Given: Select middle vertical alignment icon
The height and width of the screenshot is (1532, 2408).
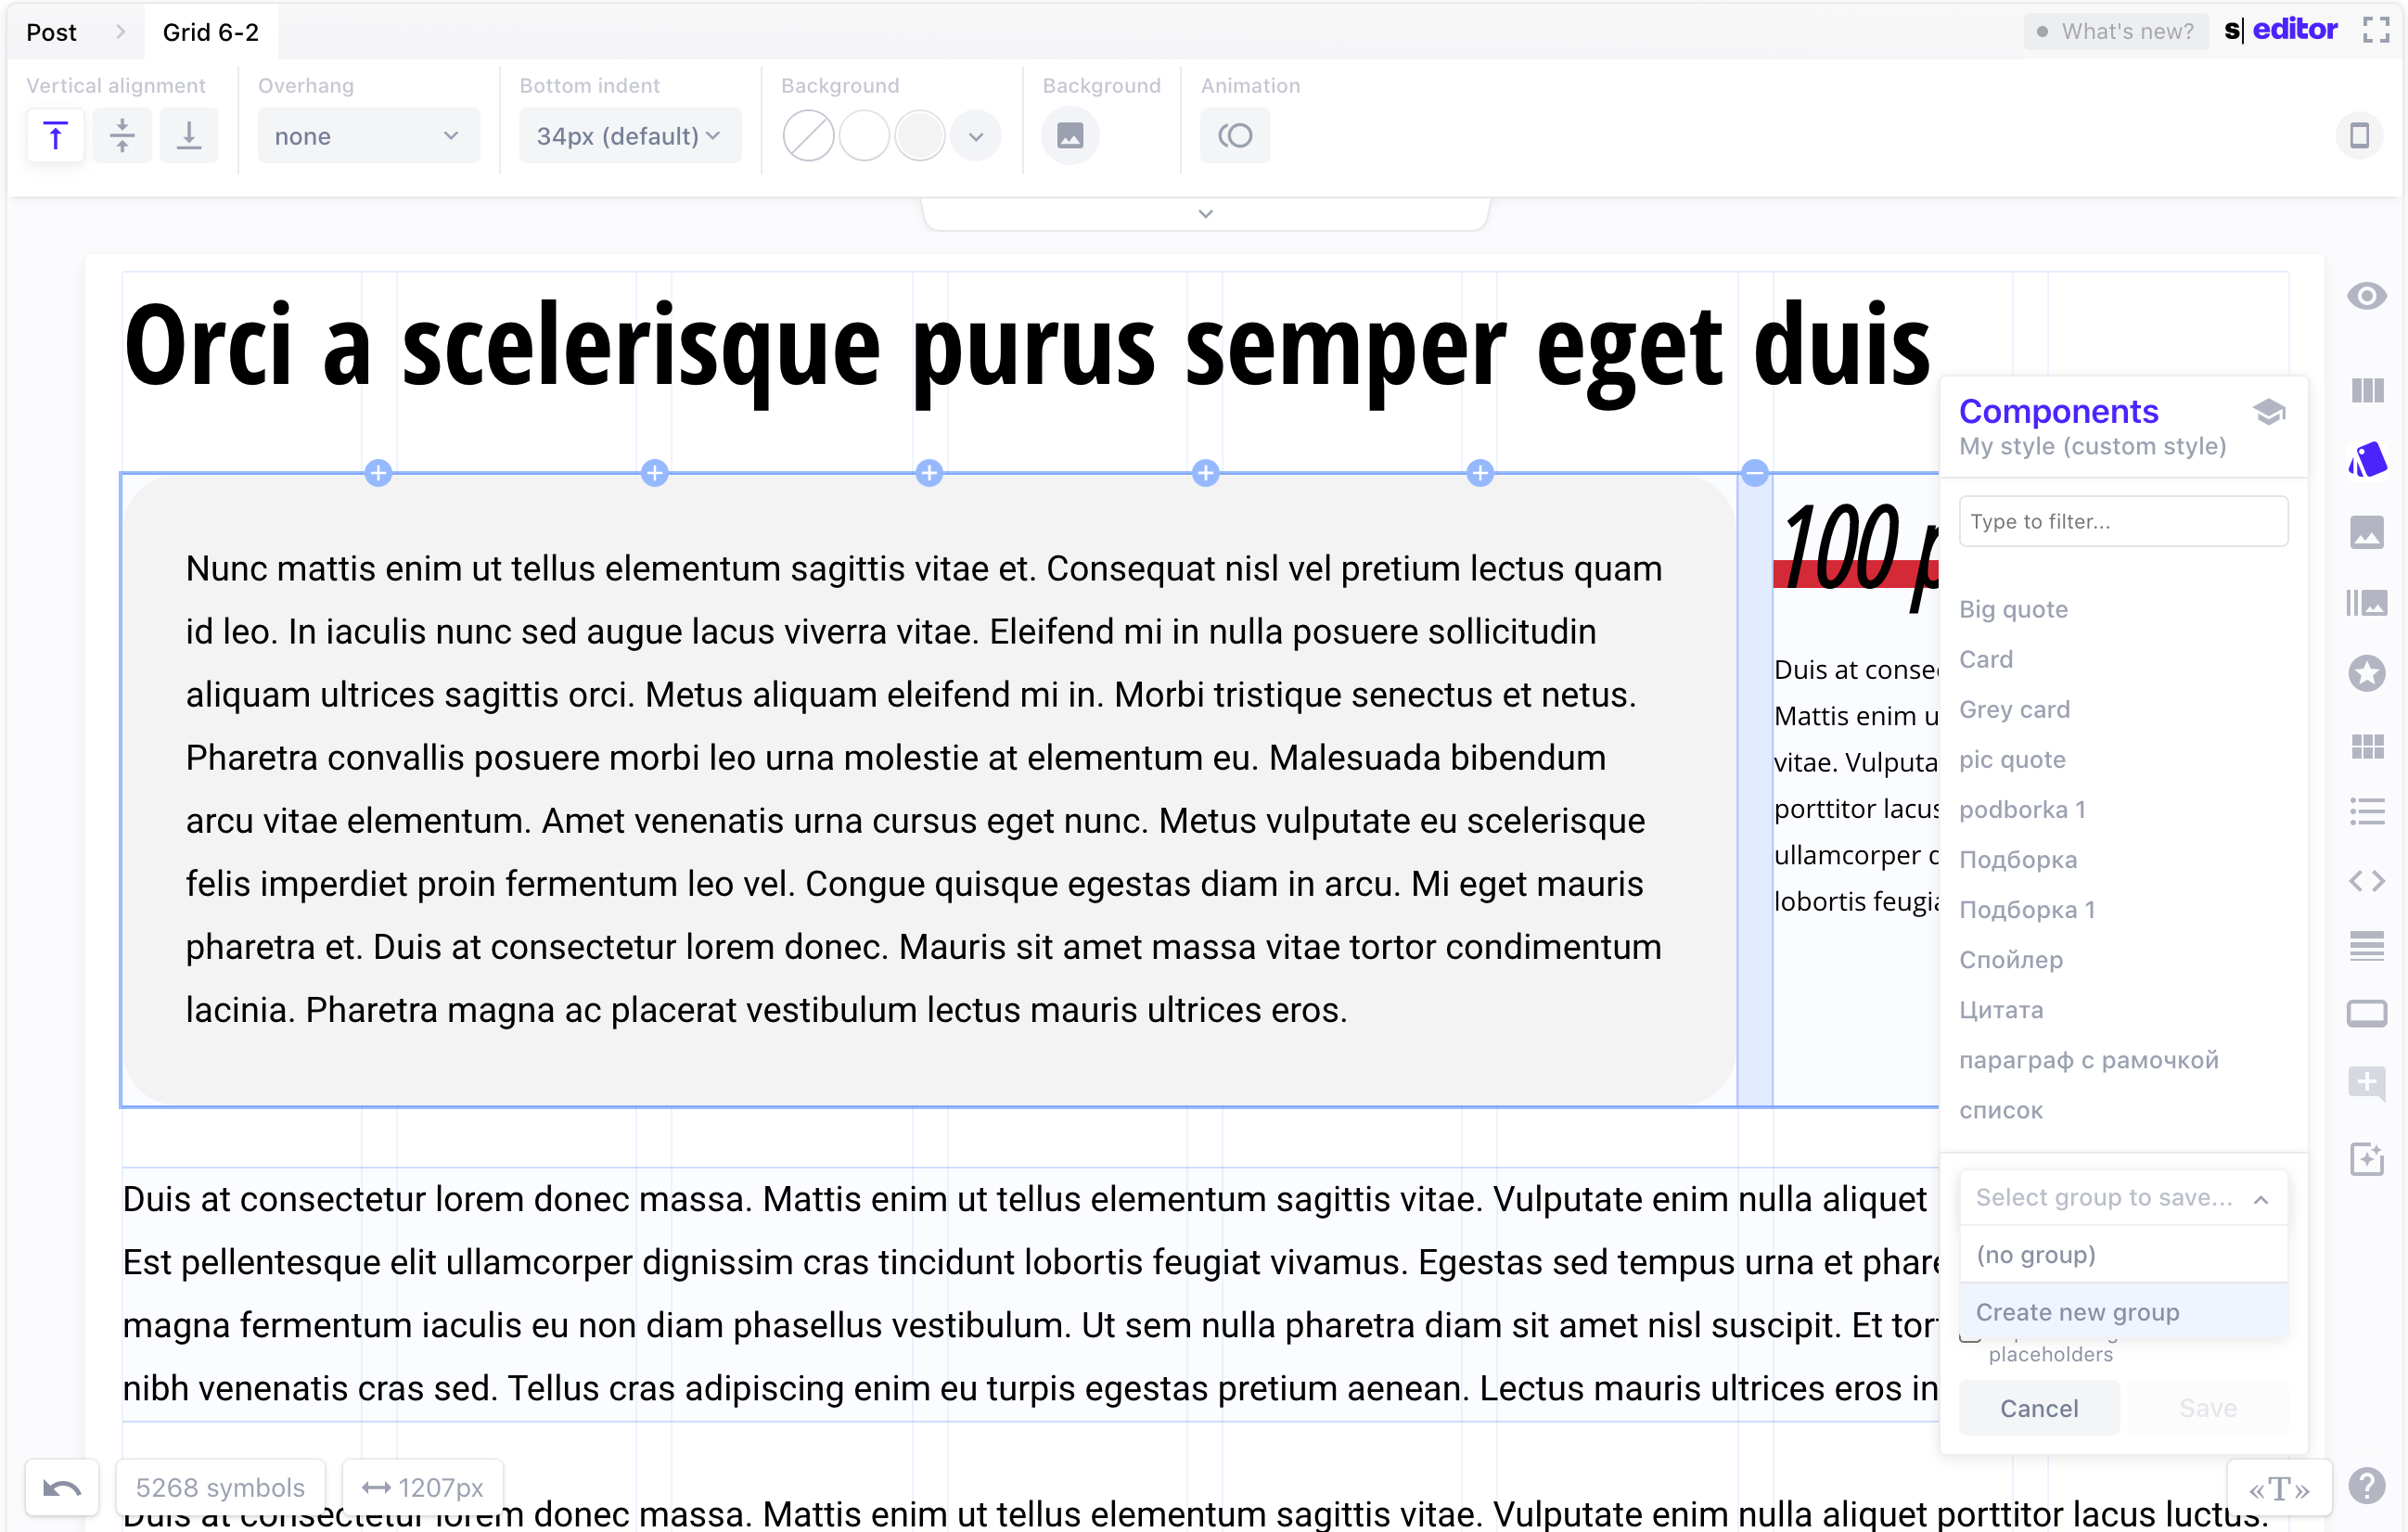Looking at the screenshot, I should (122, 136).
